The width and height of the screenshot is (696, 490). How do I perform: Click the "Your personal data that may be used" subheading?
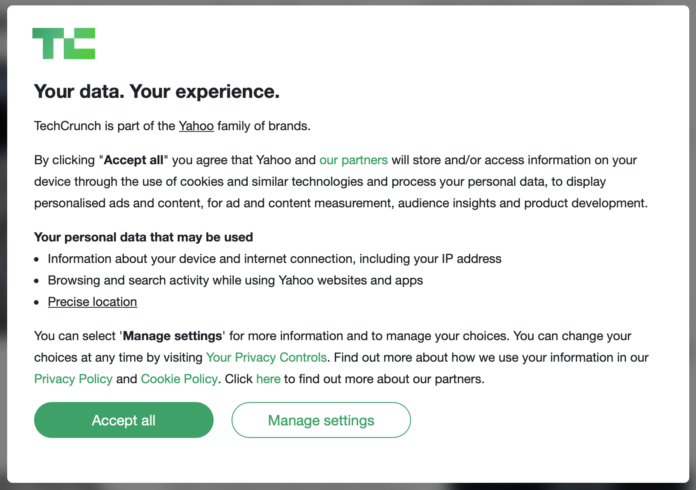pyautogui.click(x=143, y=237)
